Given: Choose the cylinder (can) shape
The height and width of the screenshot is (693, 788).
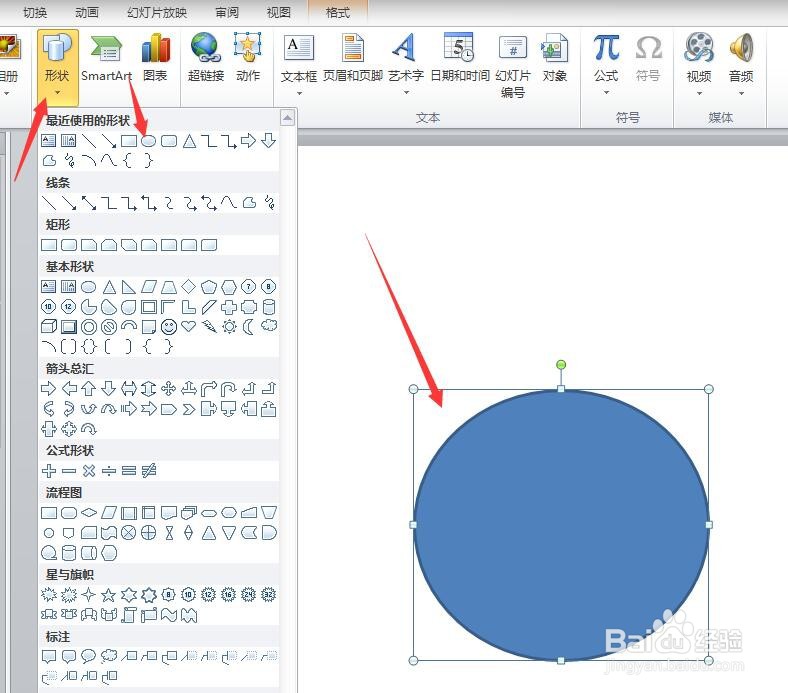Looking at the screenshot, I should pos(269,307).
